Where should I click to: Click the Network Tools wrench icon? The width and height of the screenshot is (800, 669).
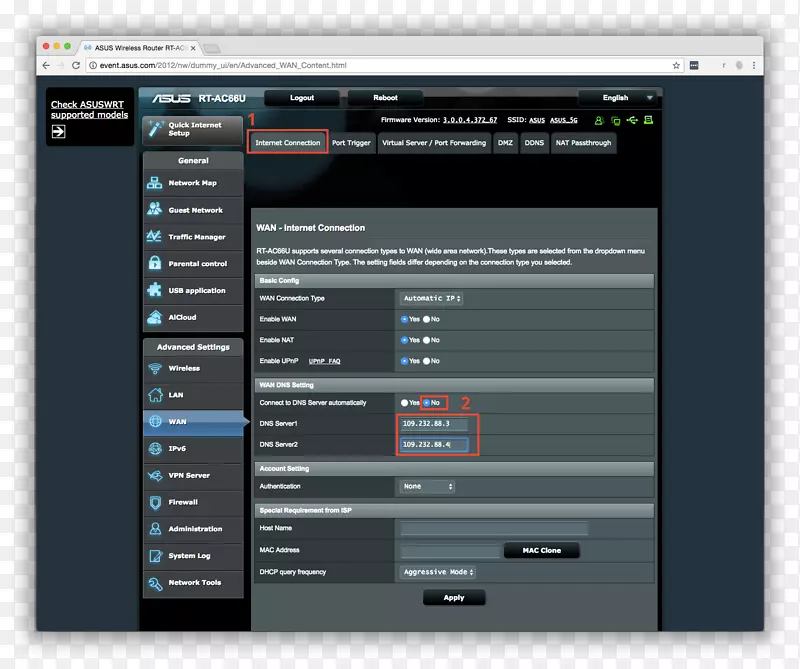155,583
